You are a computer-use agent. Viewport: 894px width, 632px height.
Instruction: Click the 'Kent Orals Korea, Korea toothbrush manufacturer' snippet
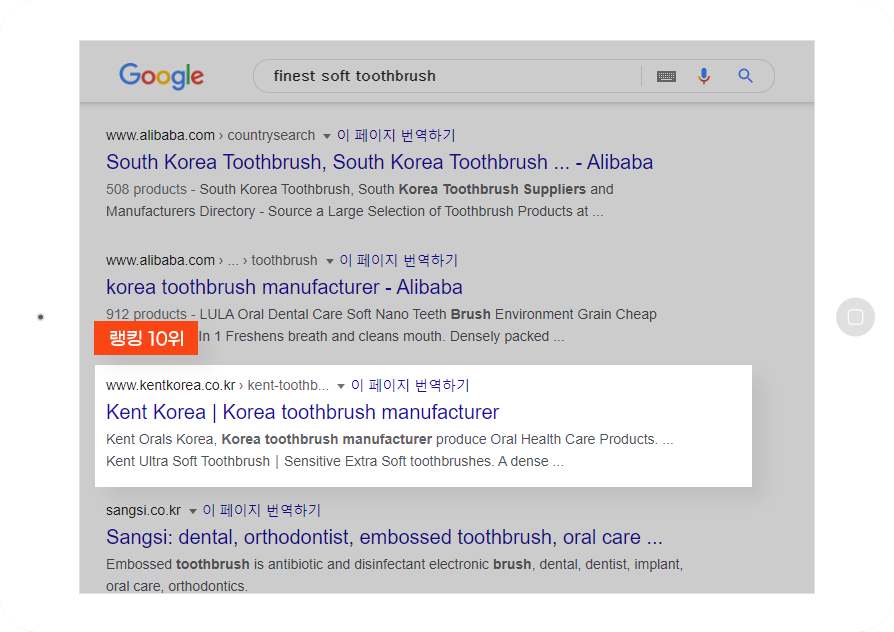point(389,439)
